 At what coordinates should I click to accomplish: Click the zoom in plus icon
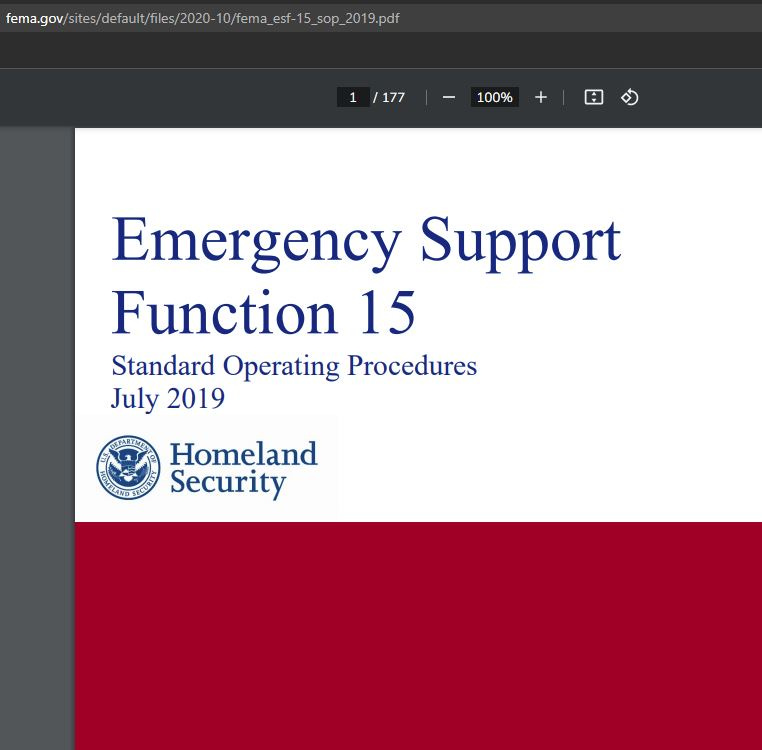coord(540,98)
